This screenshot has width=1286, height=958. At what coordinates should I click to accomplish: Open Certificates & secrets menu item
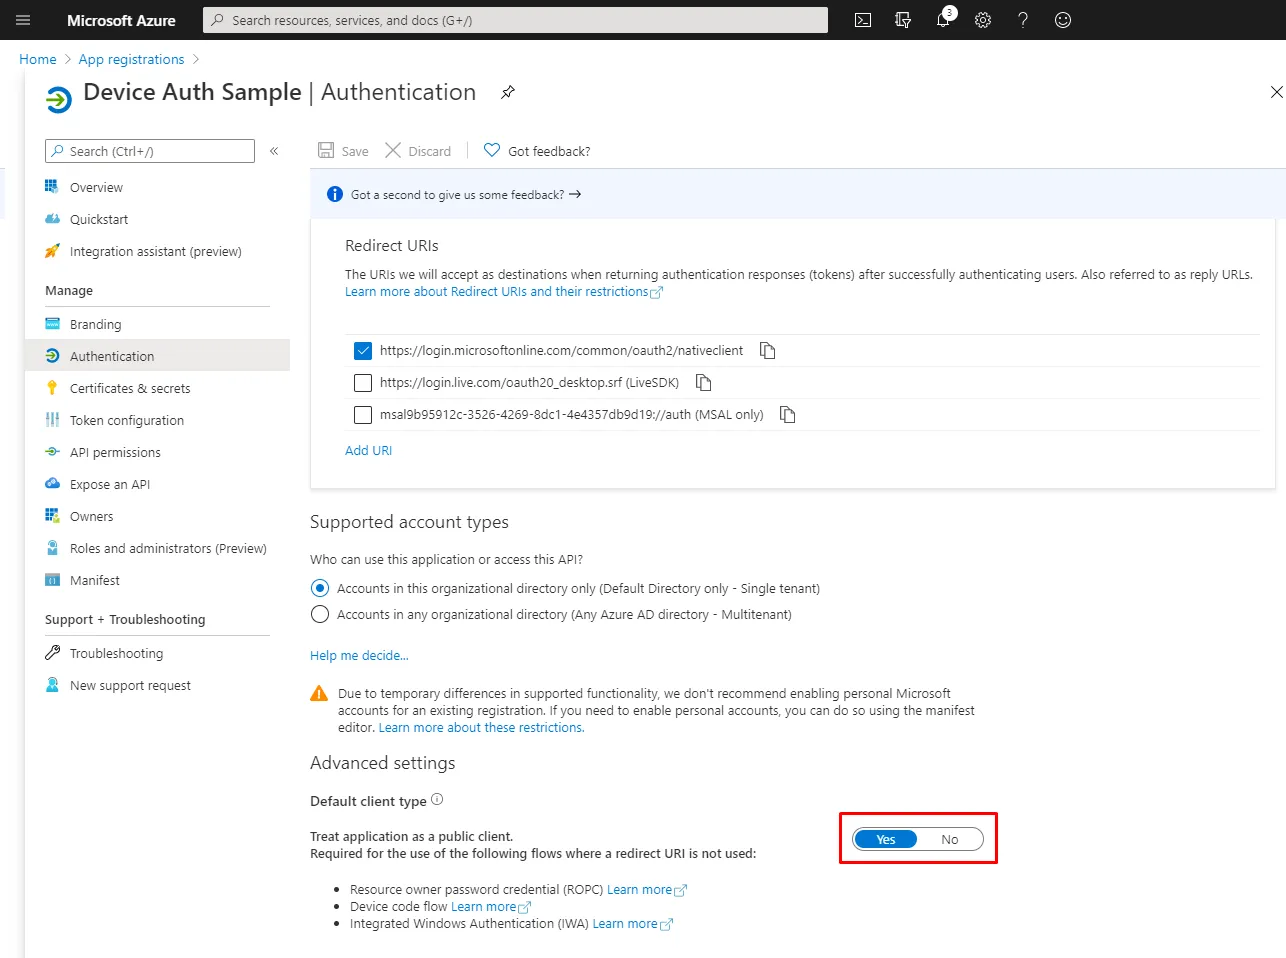(129, 388)
